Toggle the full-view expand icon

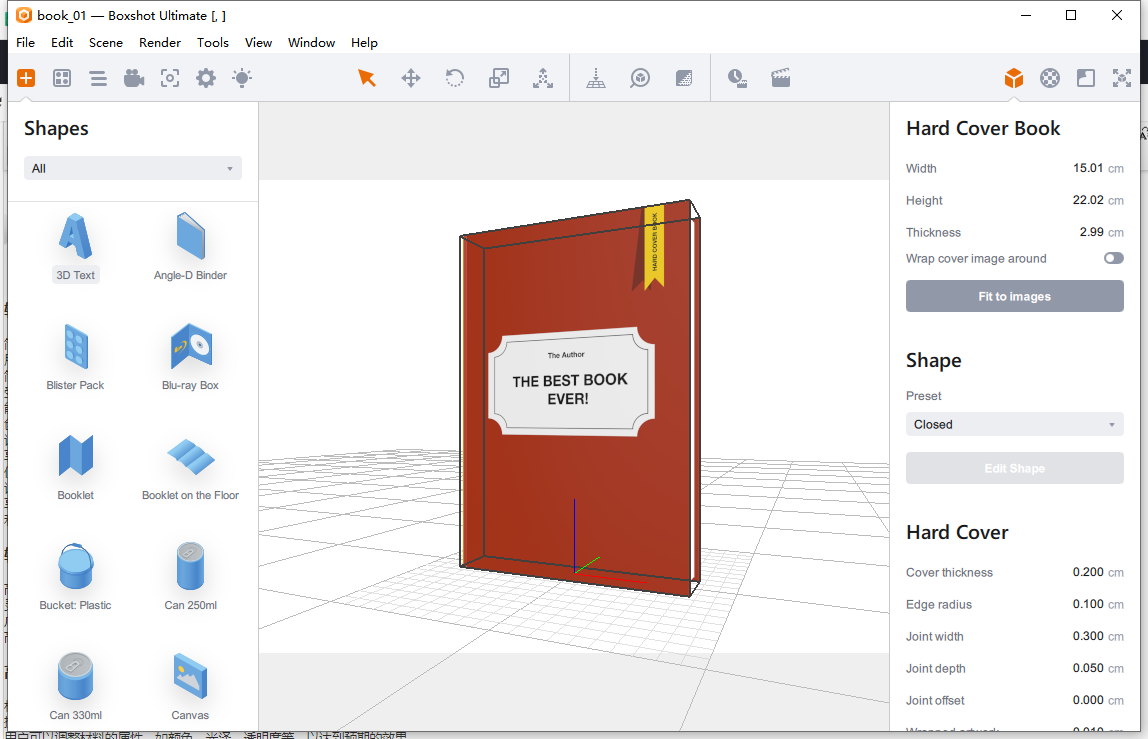pyautogui.click(x=1122, y=78)
